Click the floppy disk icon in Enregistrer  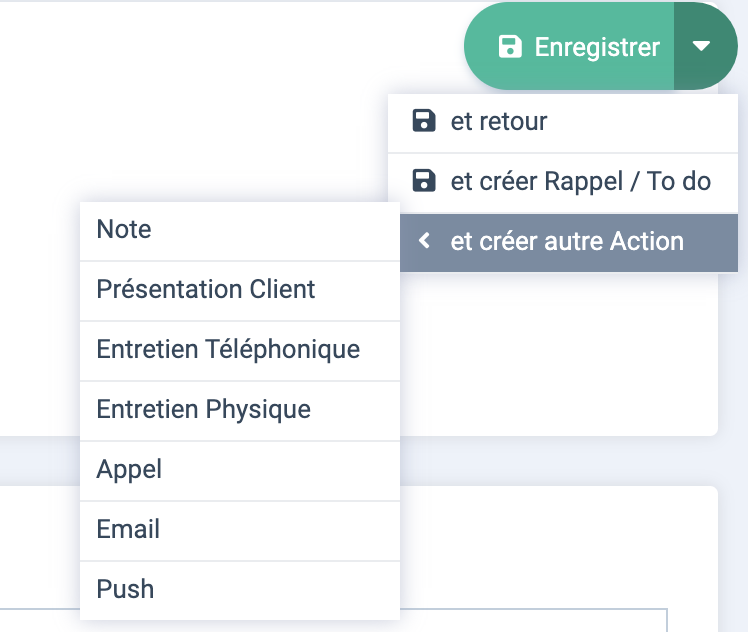(510, 47)
